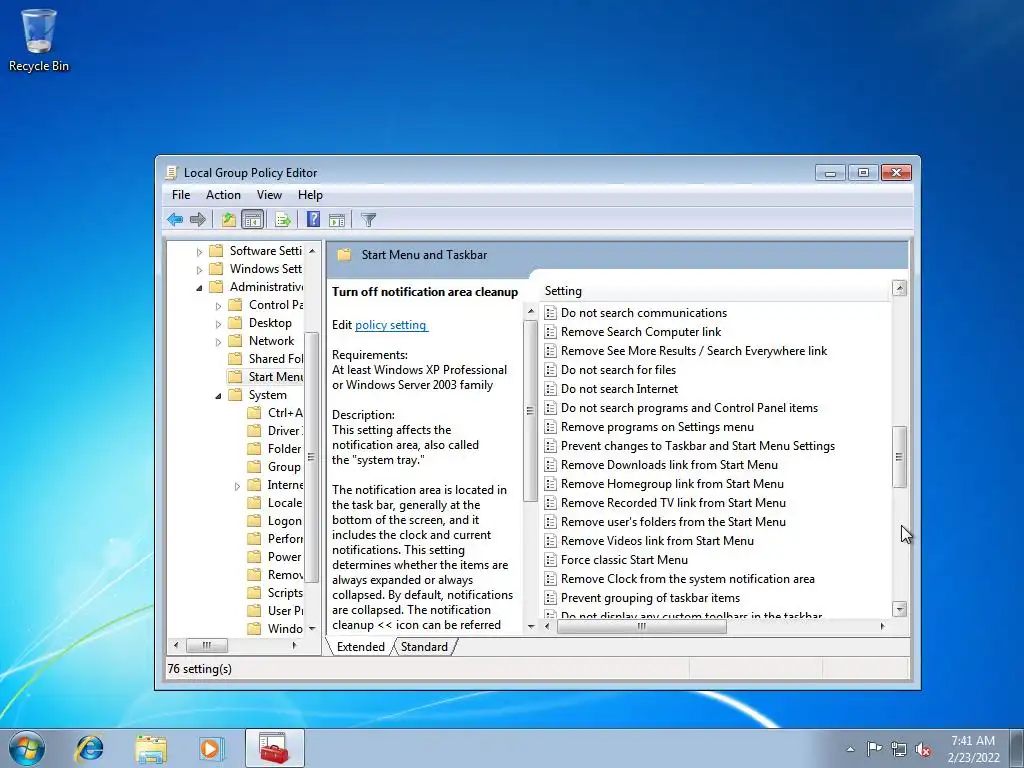This screenshot has height=768, width=1024.
Task: Expand the Software Settings tree node
Action: [199, 251]
